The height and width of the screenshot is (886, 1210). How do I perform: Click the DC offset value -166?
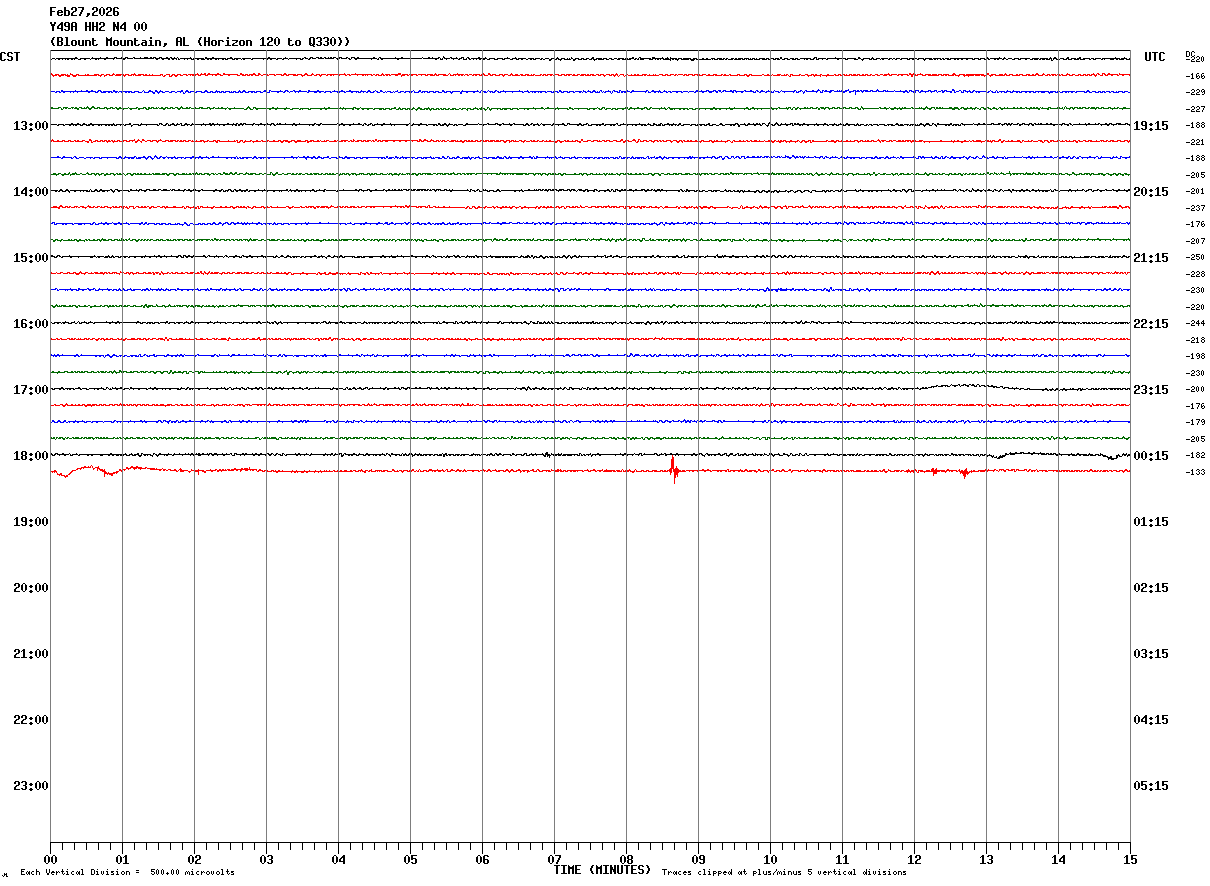coord(1195,76)
